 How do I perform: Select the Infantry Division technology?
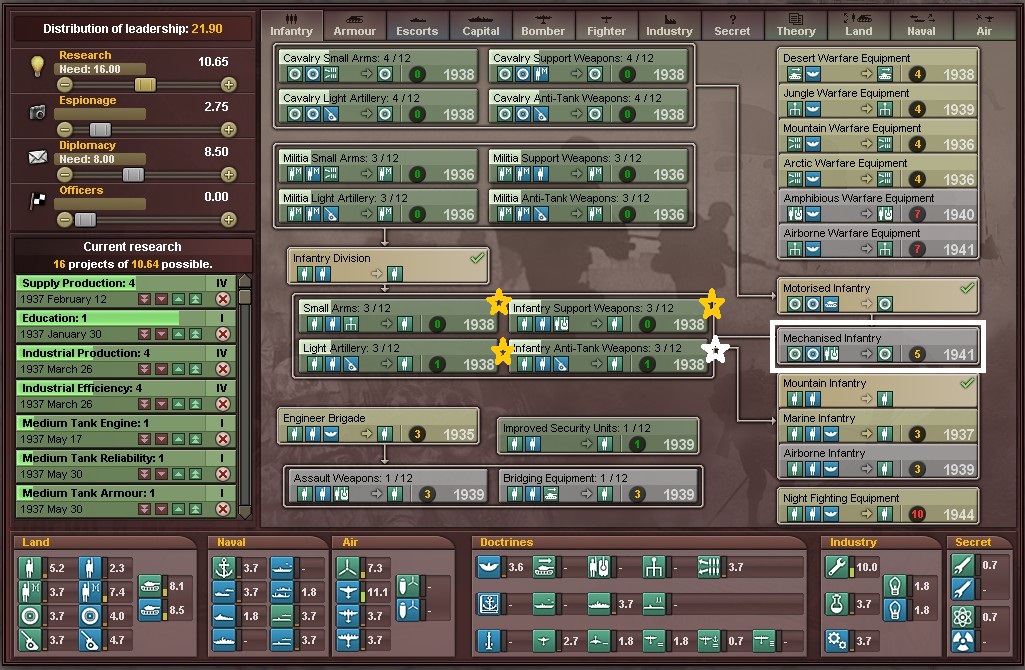click(388, 266)
